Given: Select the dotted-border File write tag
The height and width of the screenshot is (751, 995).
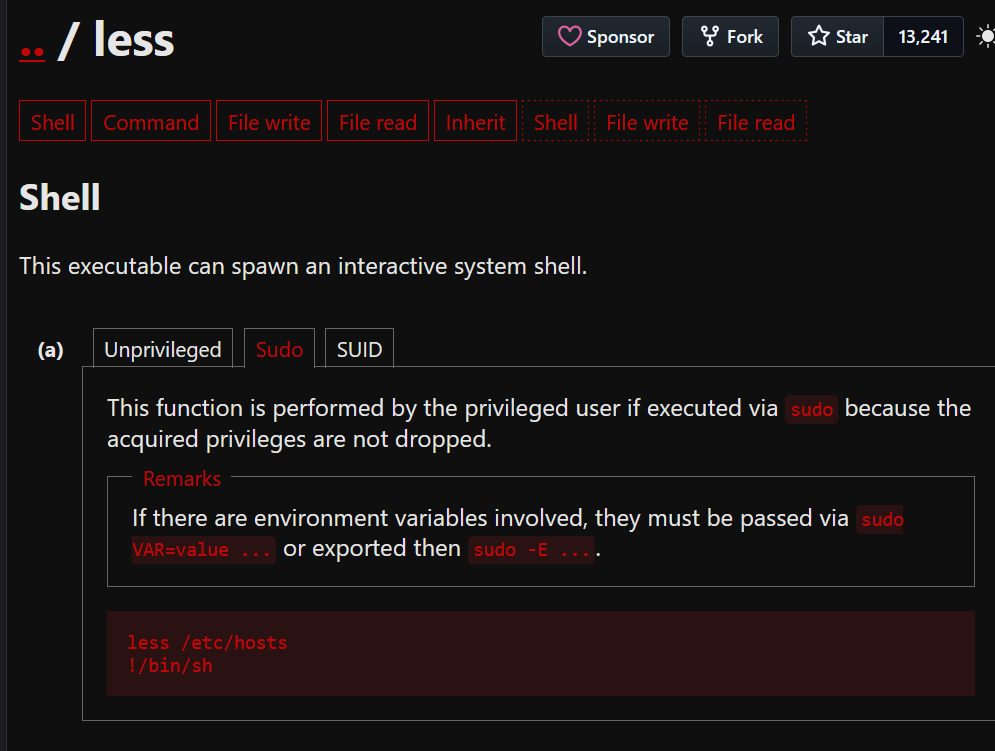Looking at the screenshot, I should tap(647, 121).
